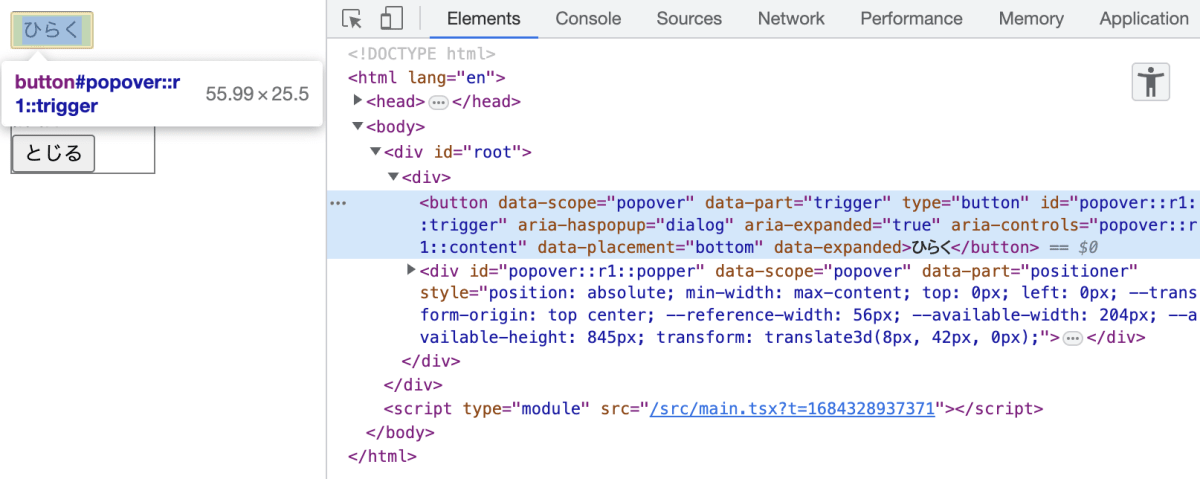This screenshot has height=479, width=1200.
Task: Expand the head element arrow
Action: pyautogui.click(x=358, y=101)
